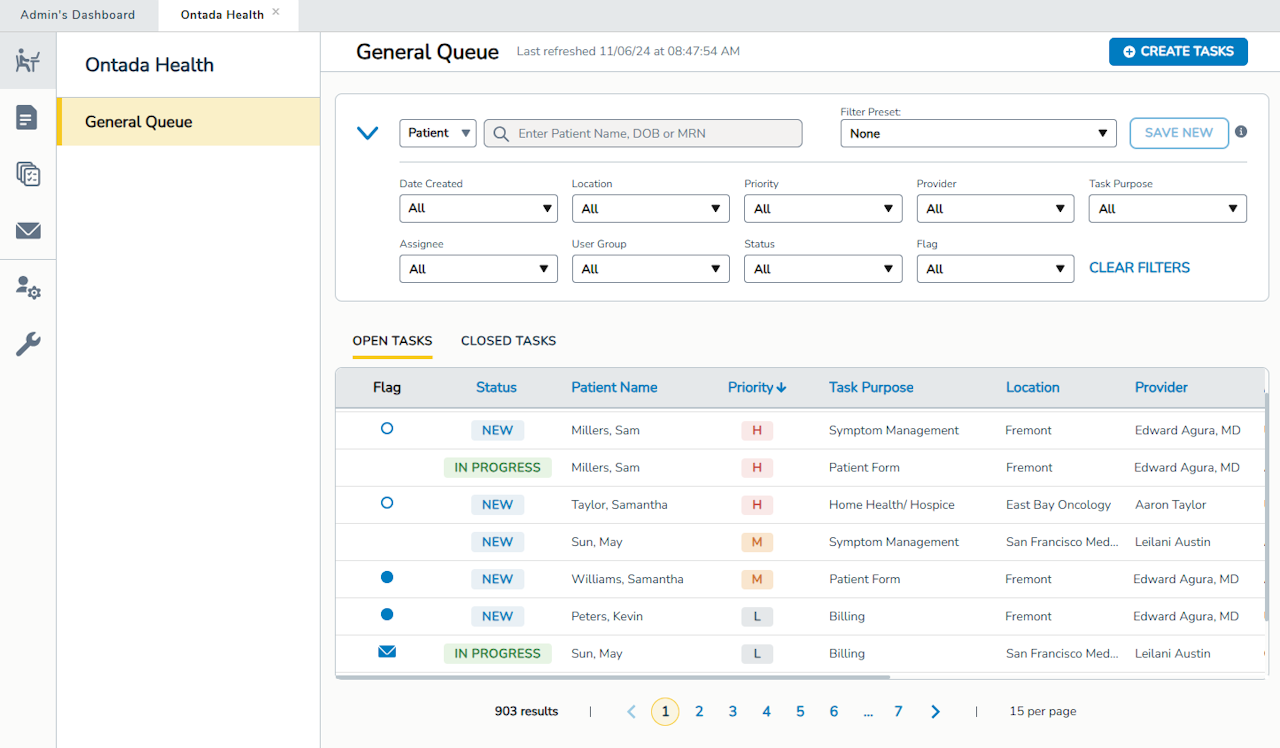Open the wrench tools icon in sidebar

coord(28,345)
